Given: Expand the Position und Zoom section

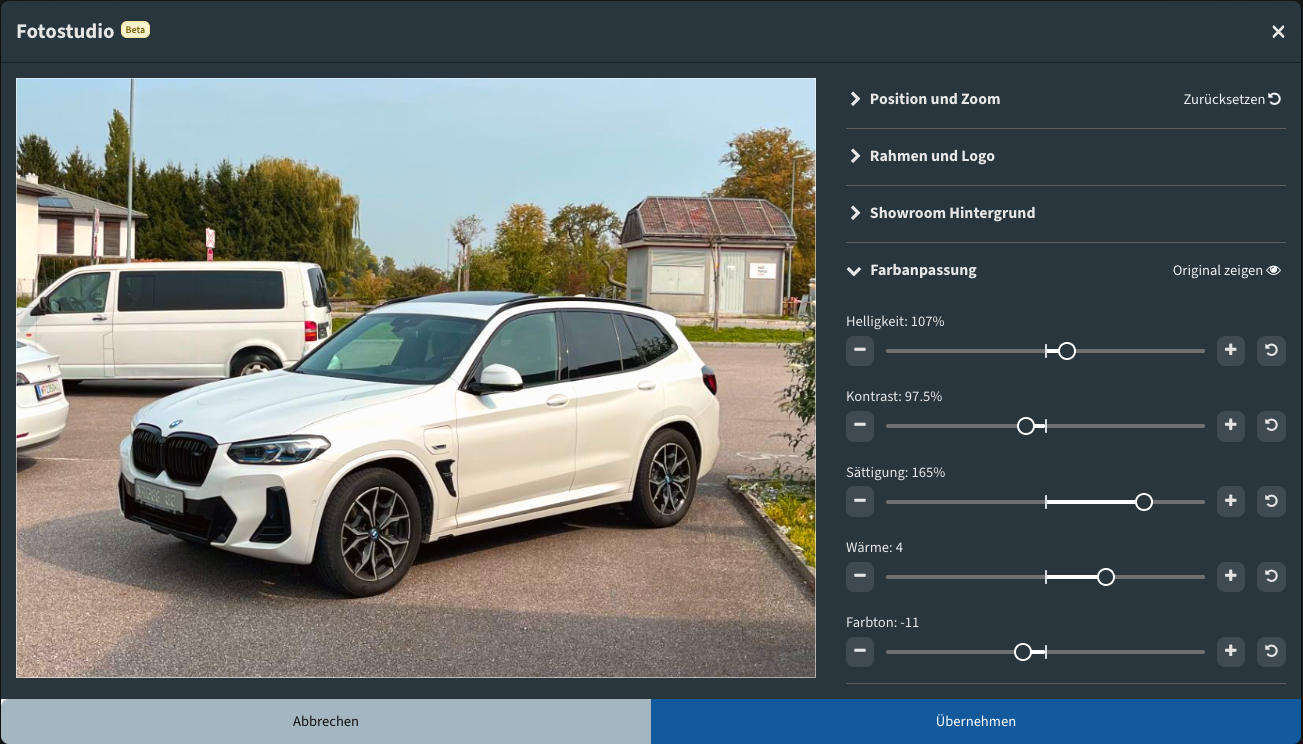Looking at the screenshot, I should (925, 99).
